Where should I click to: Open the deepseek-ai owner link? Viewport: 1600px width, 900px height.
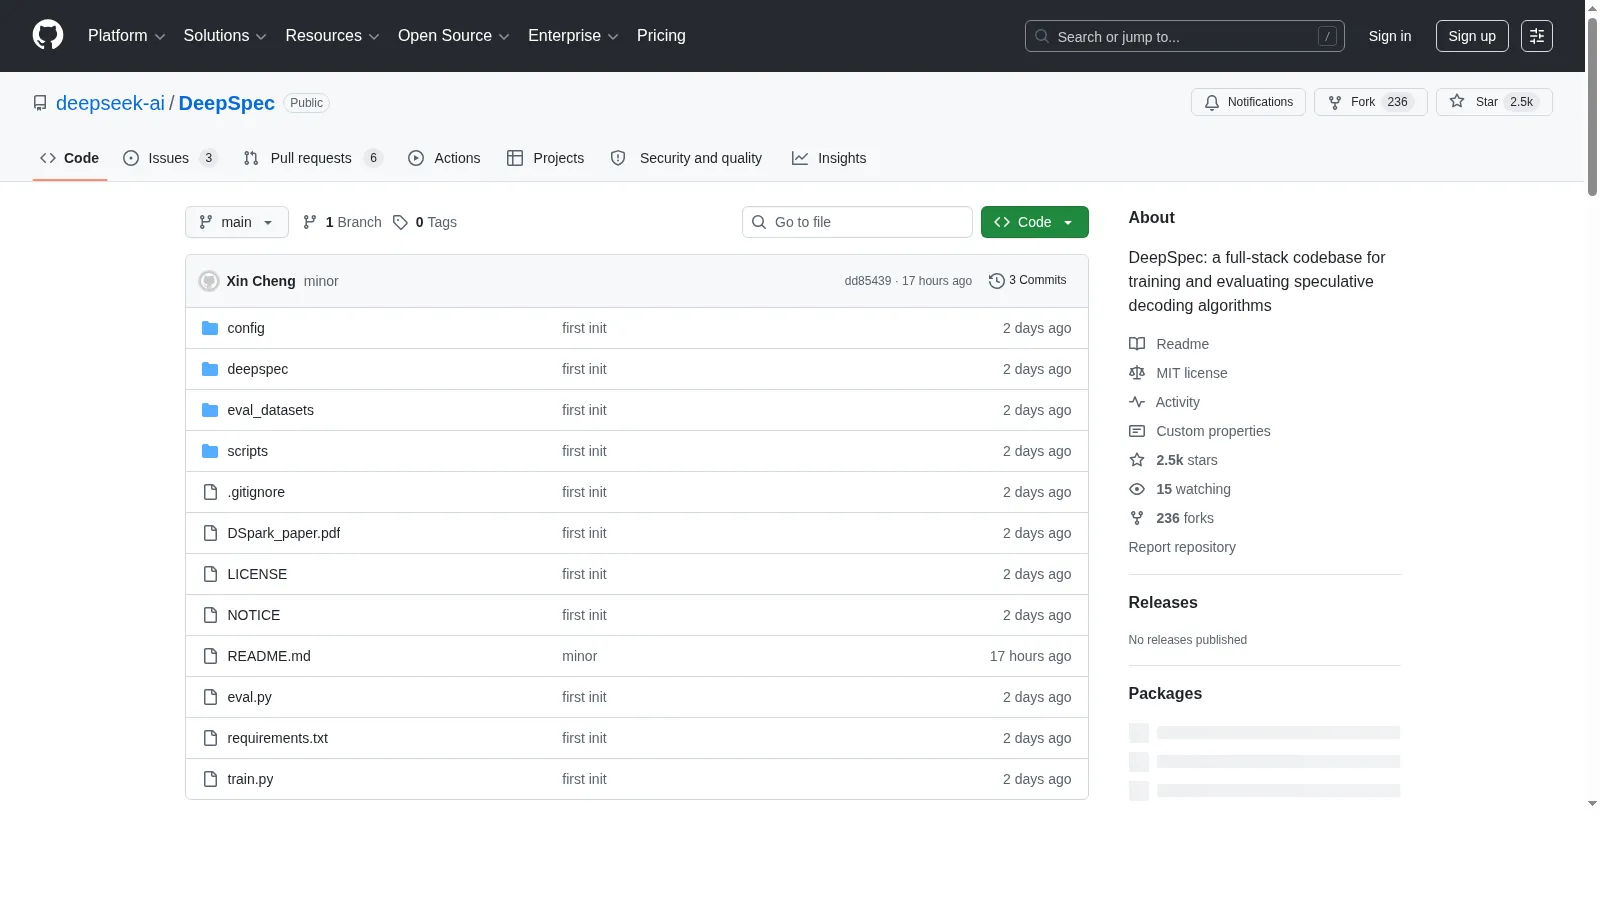(110, 103)
